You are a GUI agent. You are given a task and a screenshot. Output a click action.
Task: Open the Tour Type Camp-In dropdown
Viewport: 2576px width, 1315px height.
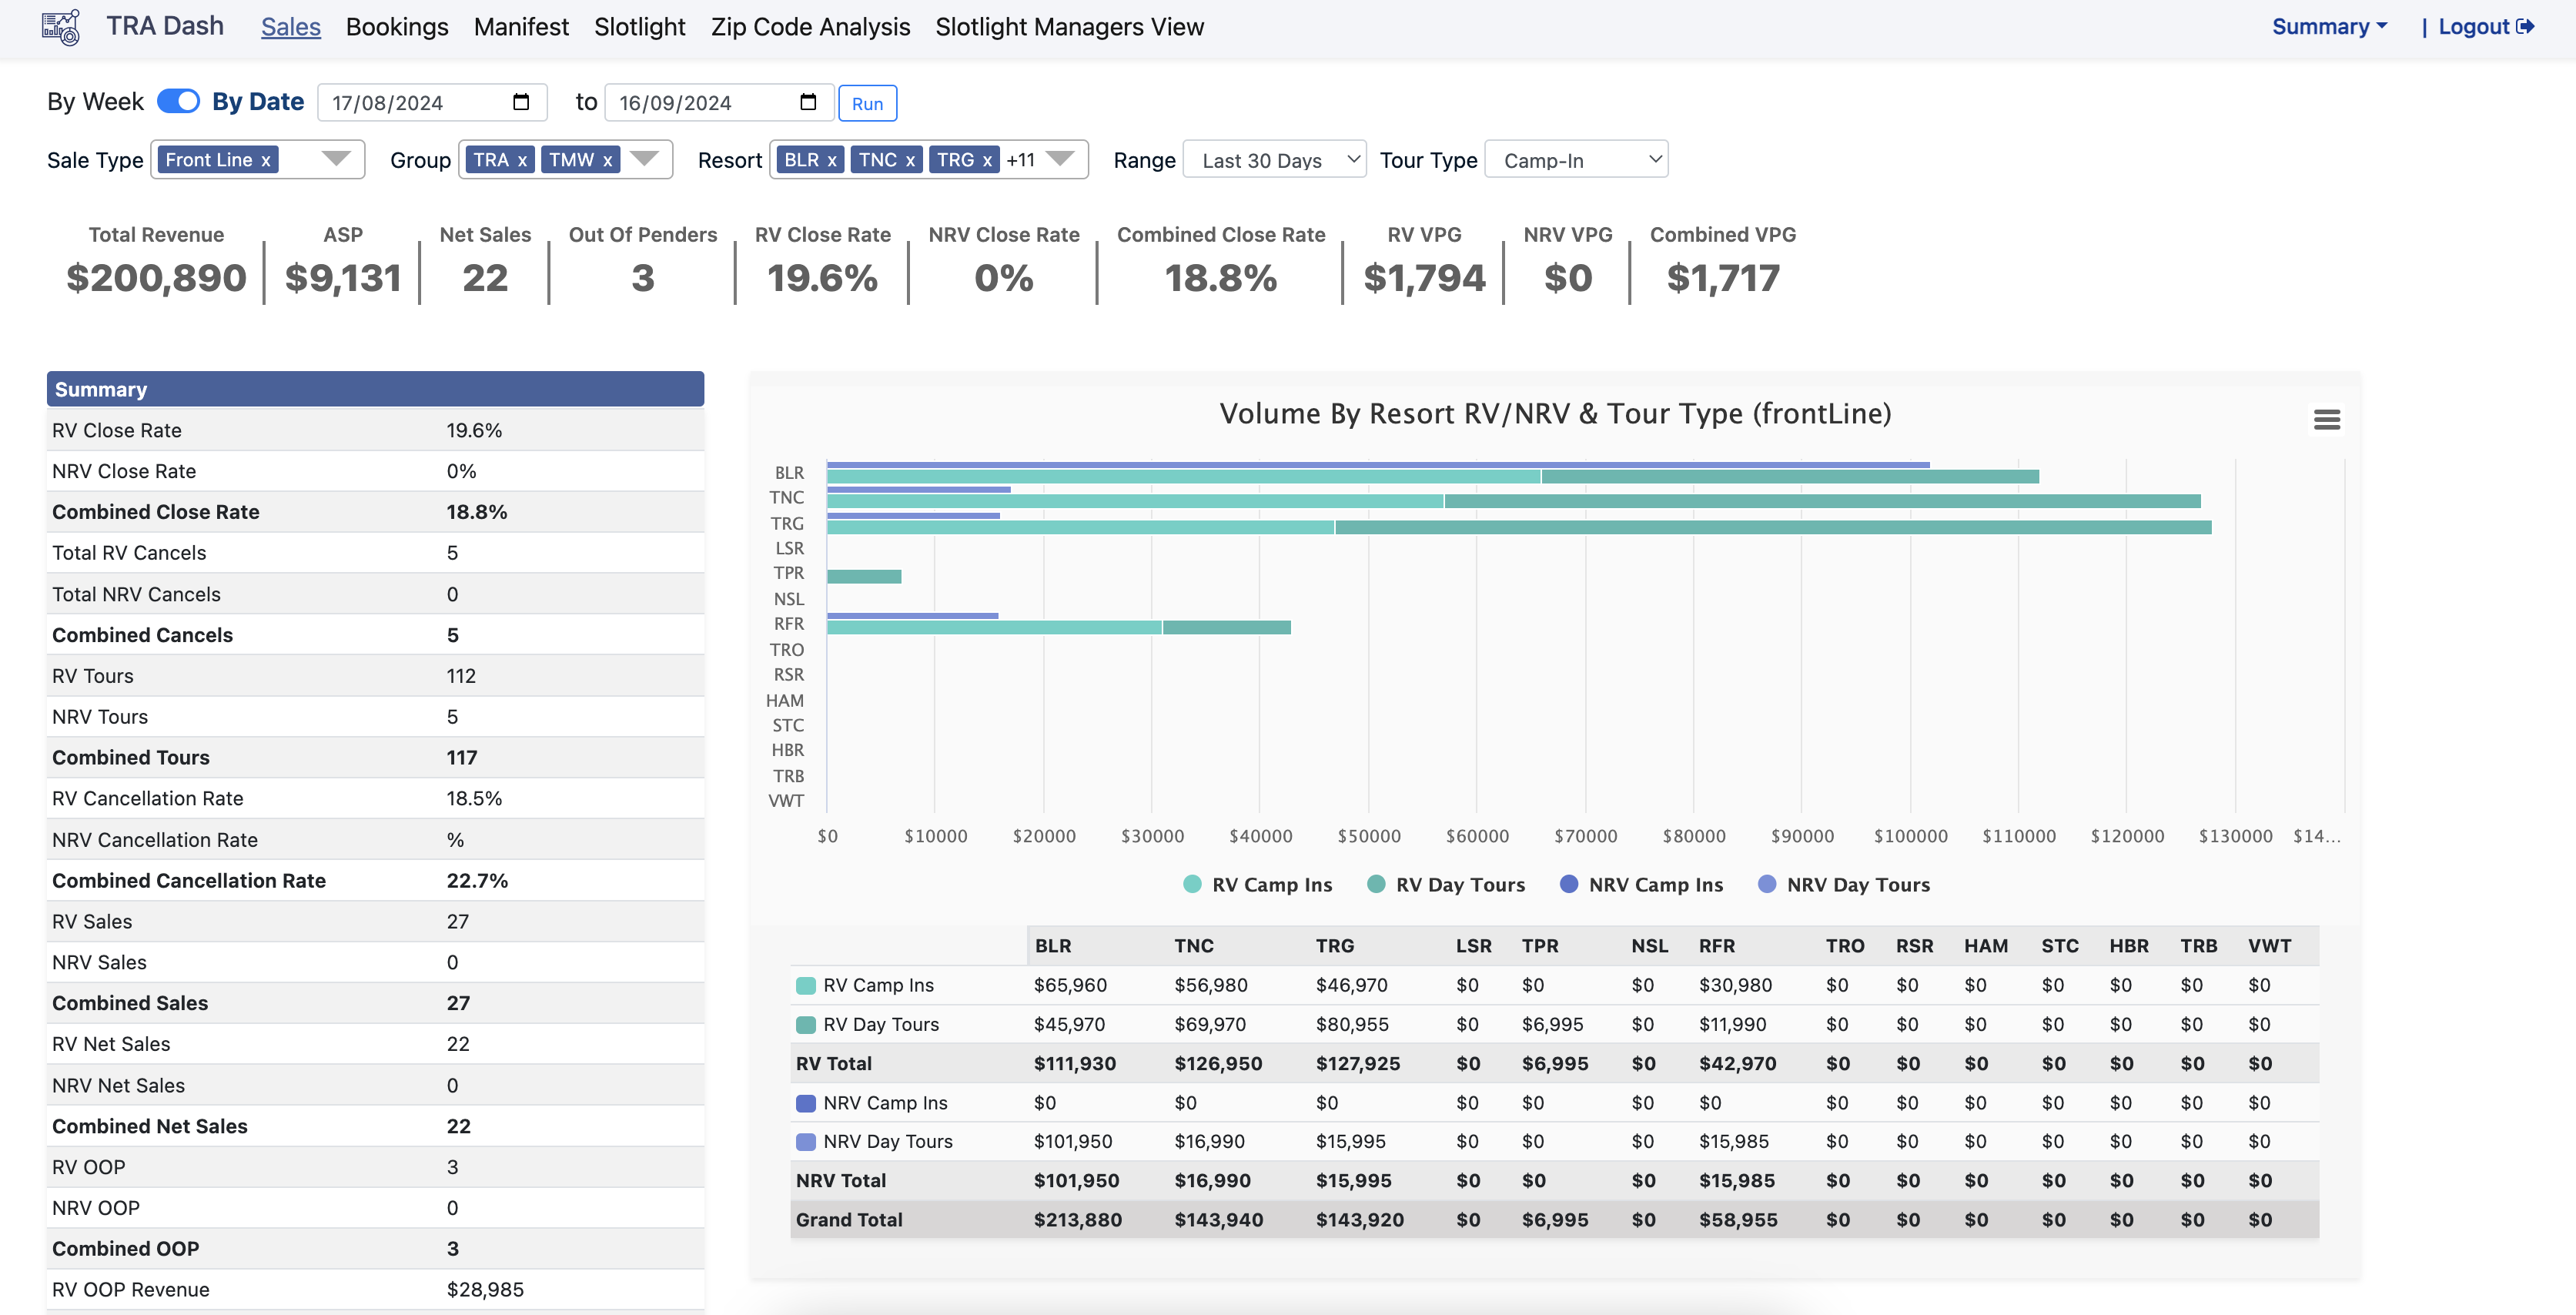[x=1576, y=160]
